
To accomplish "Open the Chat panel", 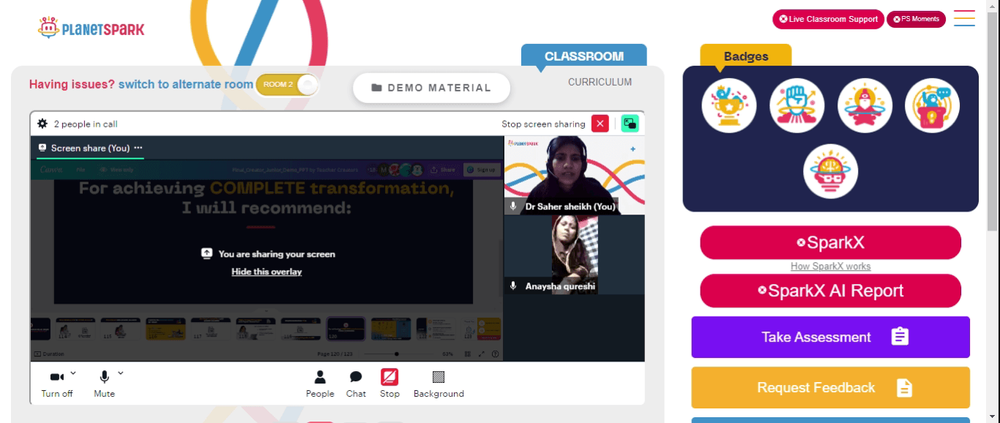I will [356, 384].
